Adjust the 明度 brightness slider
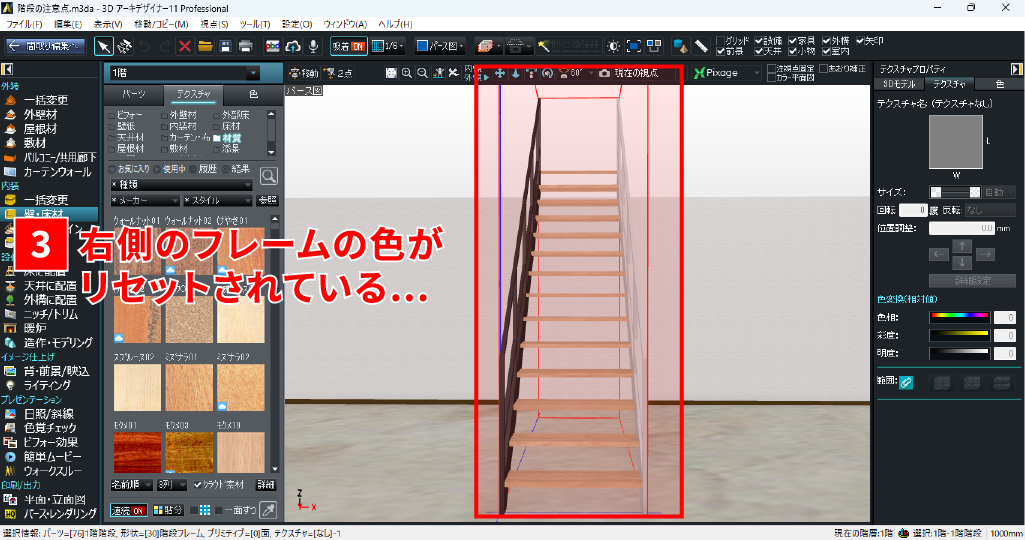 click(x=959, y=353)
